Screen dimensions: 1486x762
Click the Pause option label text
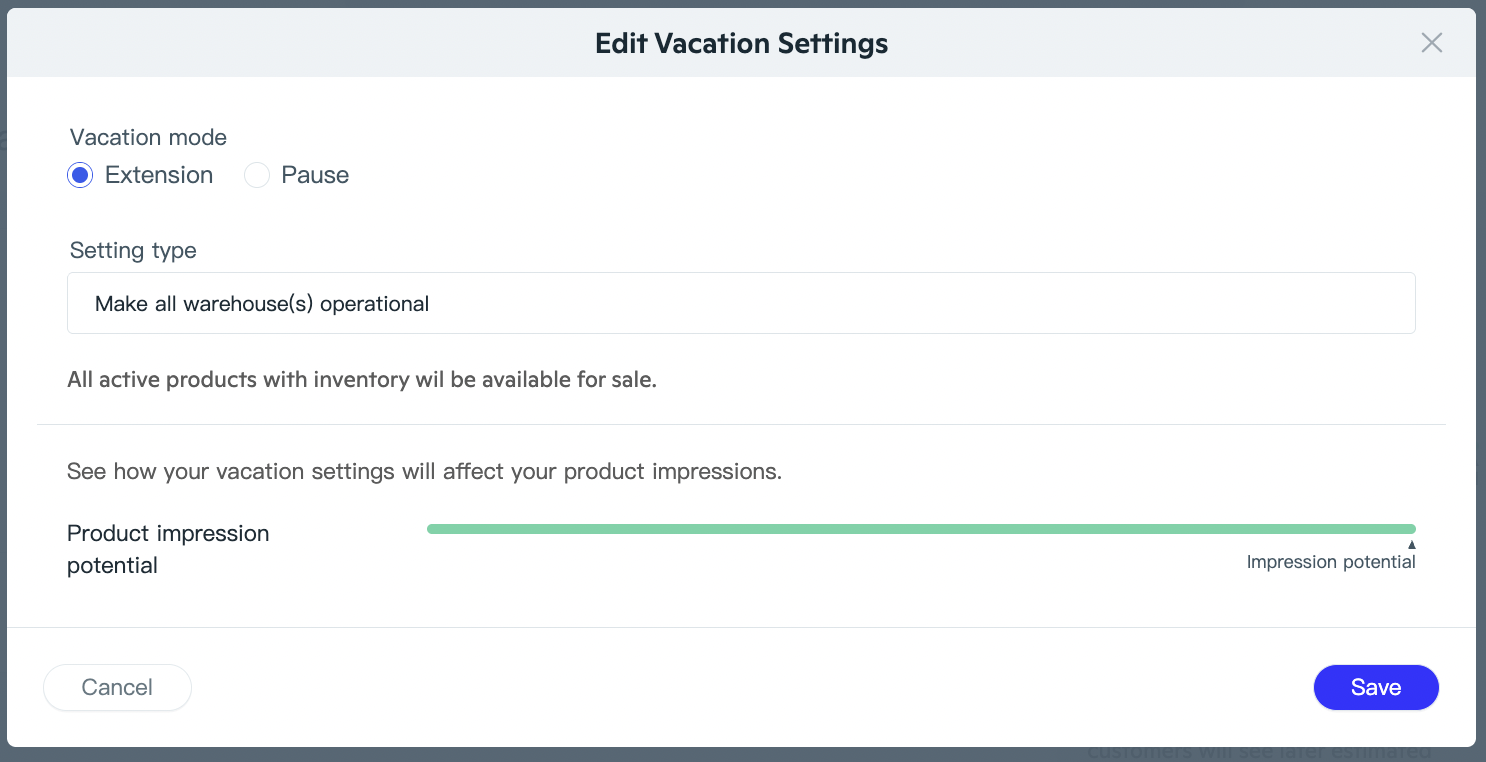[x=315, y=175]
